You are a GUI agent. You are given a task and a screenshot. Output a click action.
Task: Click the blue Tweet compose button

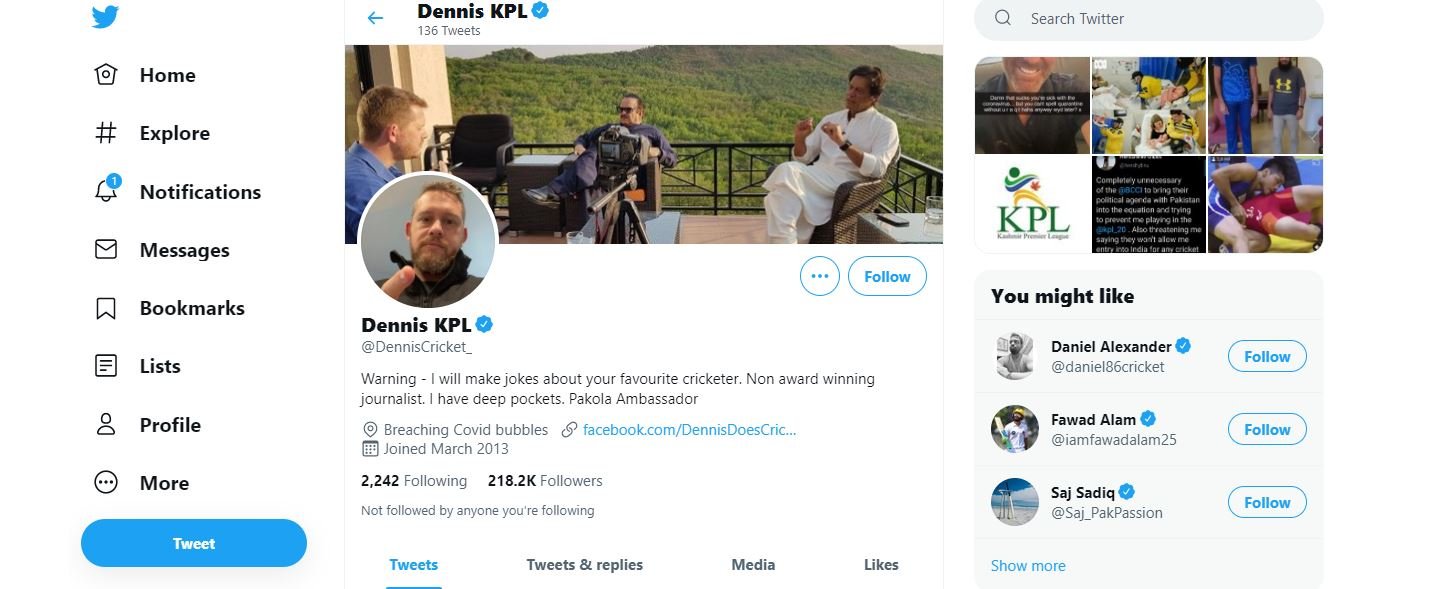coord(194,543)
